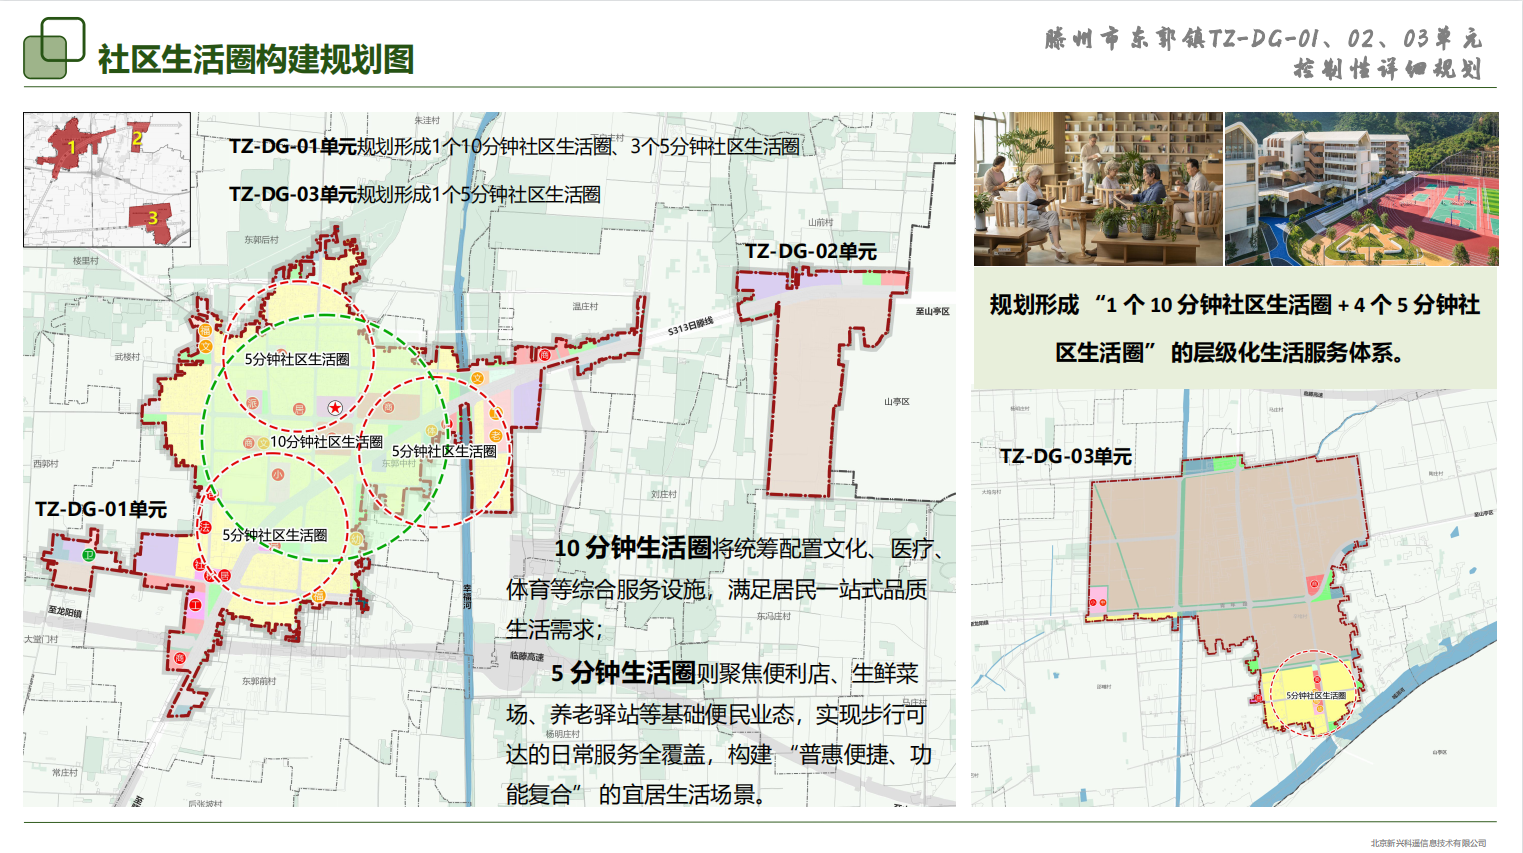
Task: Click the red star marker on the map
Action: tap(335, 407)
